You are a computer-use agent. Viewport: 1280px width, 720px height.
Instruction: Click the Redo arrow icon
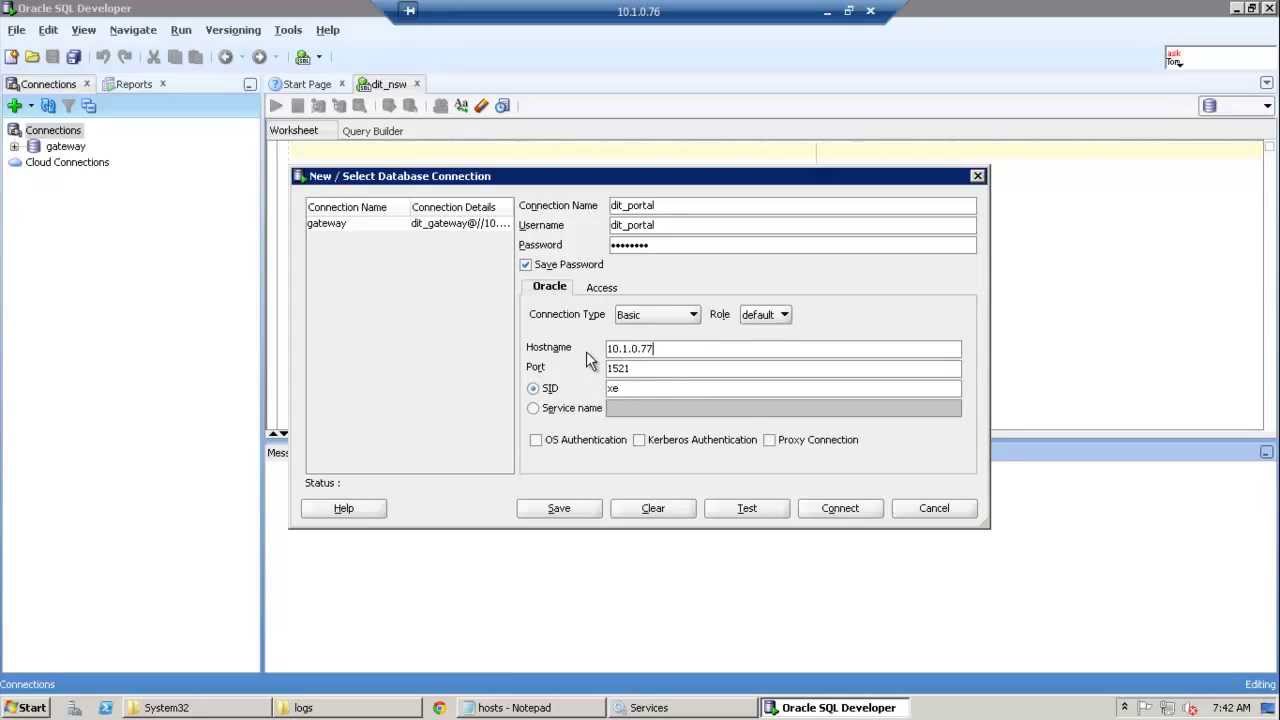click(x=124, y=57)
